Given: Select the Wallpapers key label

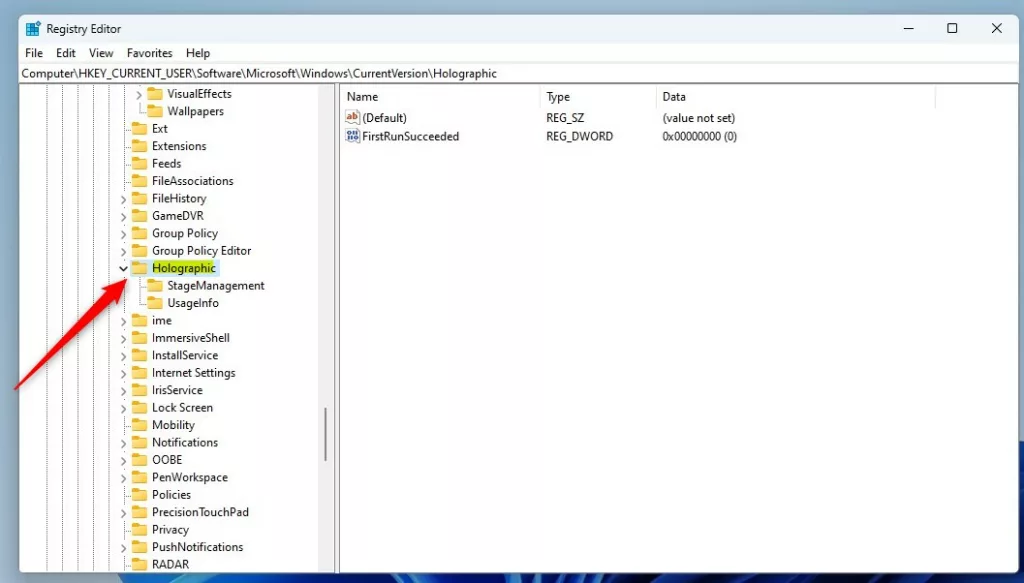Looking at the screenshot, I should pos(195,112).
